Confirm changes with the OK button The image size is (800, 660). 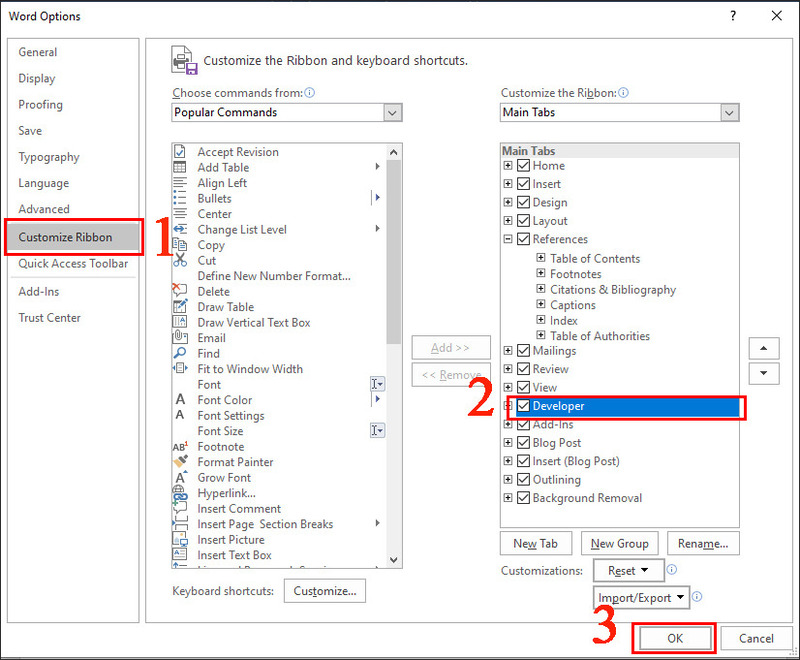pyautogui.click(x=673, y=638)
